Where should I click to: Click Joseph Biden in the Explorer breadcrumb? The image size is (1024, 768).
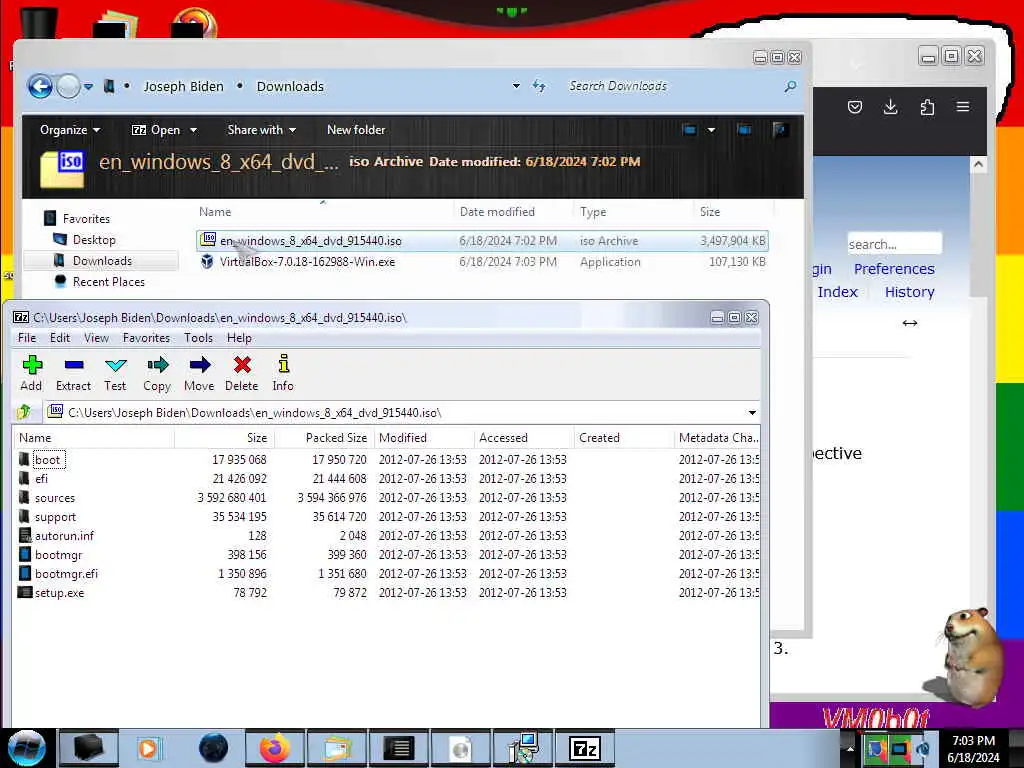tap(184, 86)
